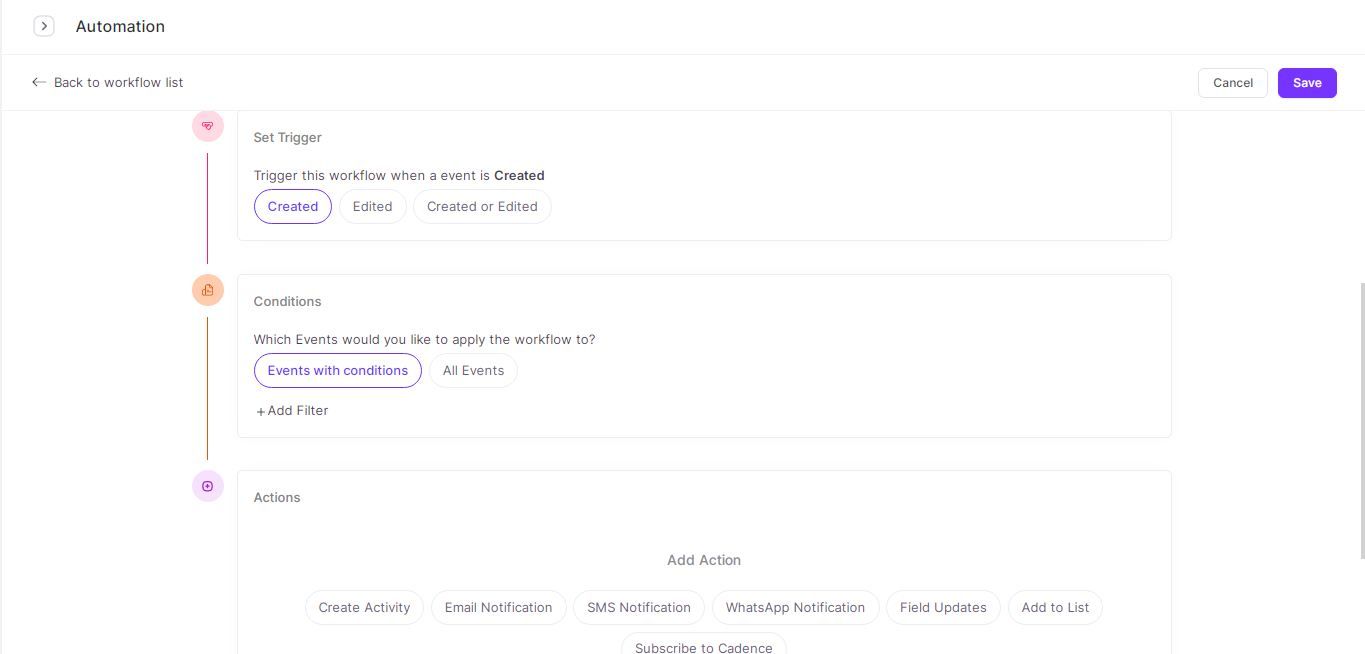
Task: Choose the Add to List action
Action: (1055, 607)
